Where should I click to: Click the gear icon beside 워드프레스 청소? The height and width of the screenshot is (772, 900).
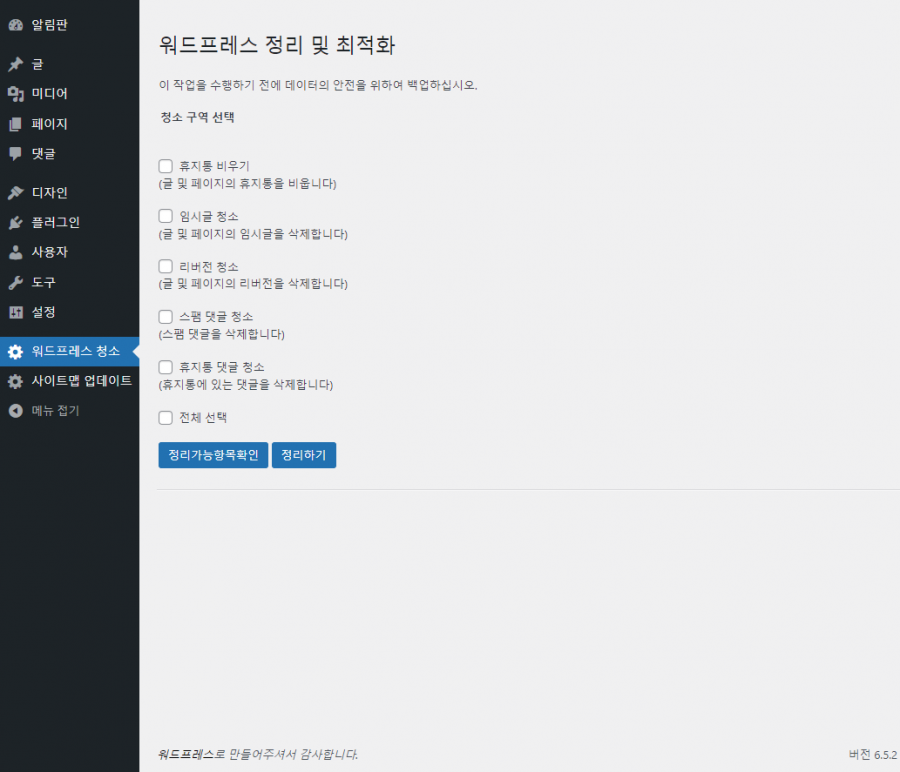tap(15, 351)
